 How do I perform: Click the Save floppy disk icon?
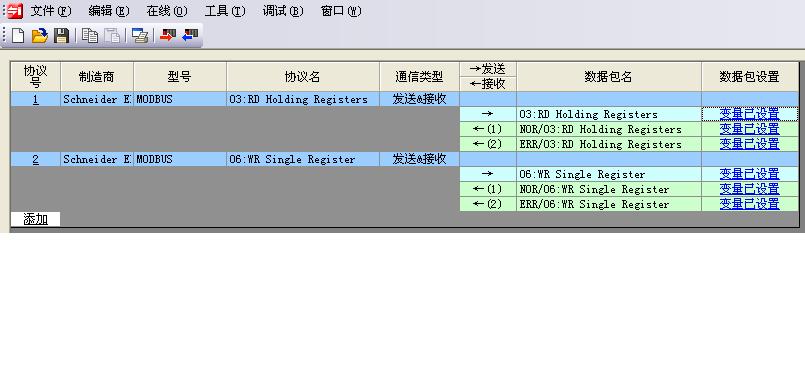[61, 35]
